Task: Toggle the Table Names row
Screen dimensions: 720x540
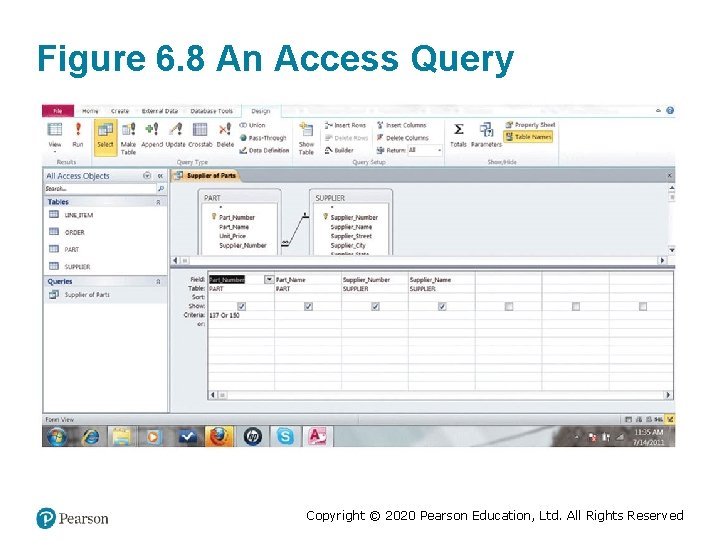Action: (x=528, y=137)
